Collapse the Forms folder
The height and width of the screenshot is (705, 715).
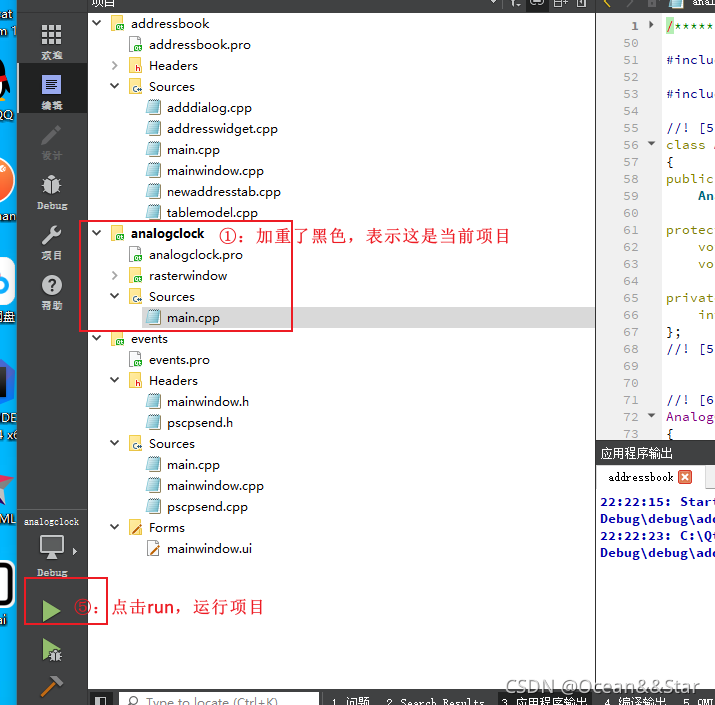point(114,527)
